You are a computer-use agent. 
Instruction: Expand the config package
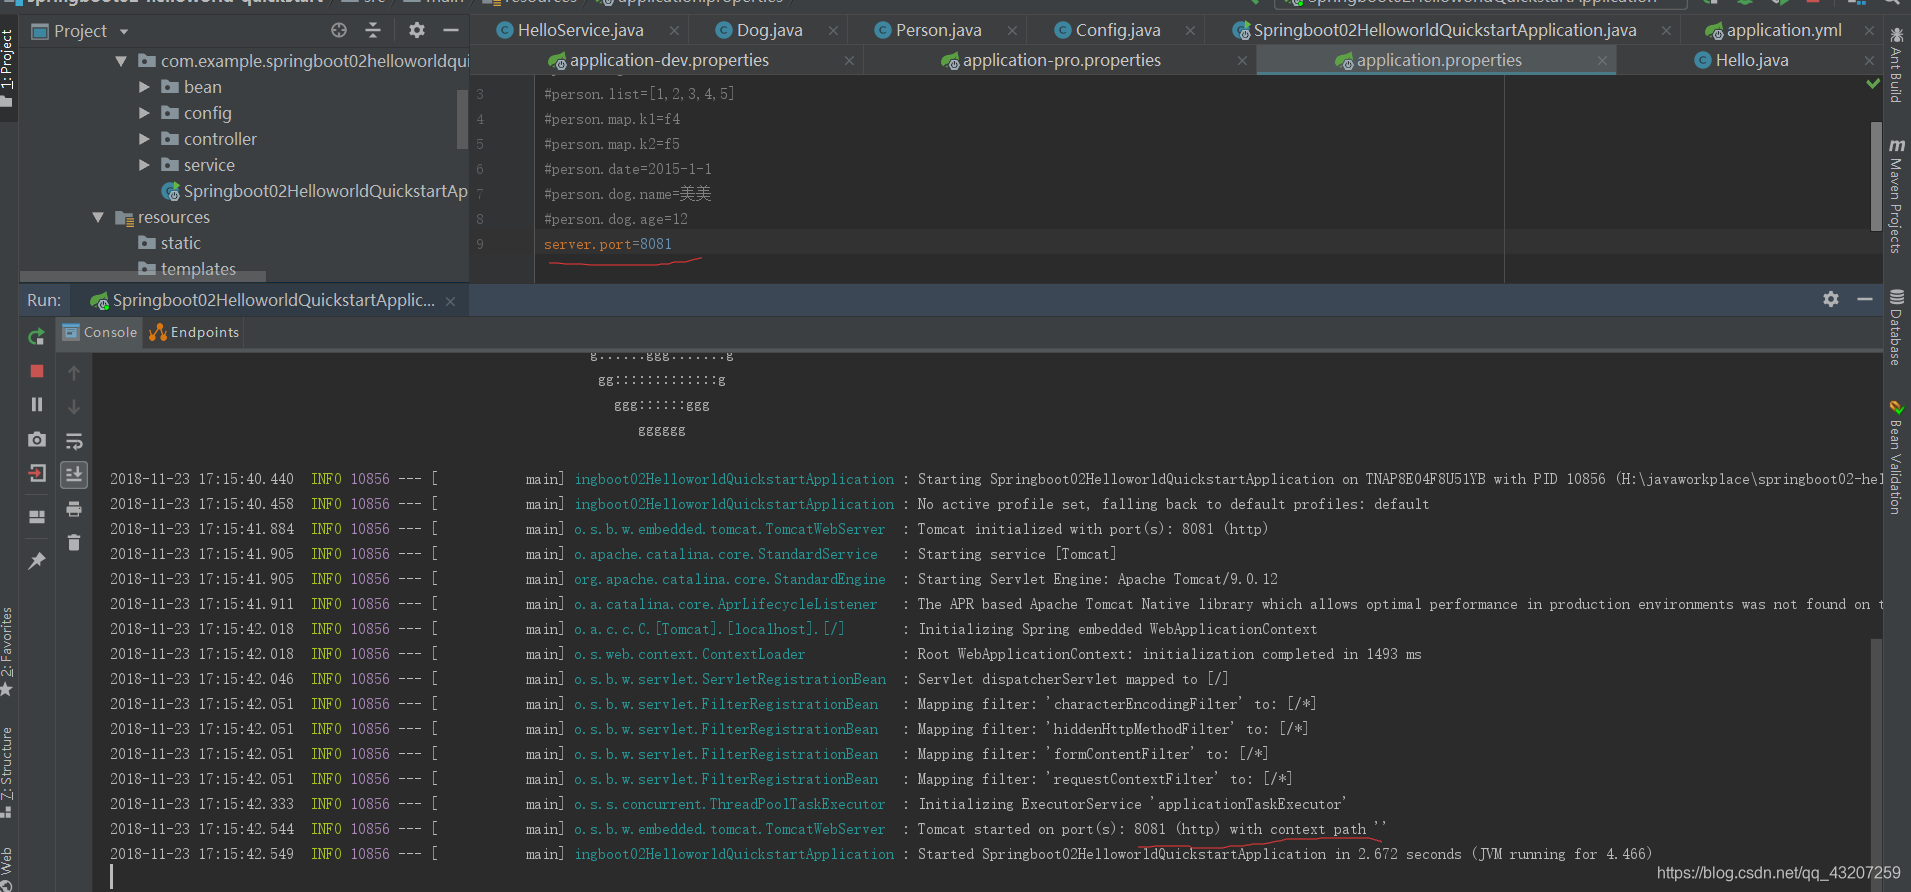click(144, 113)
